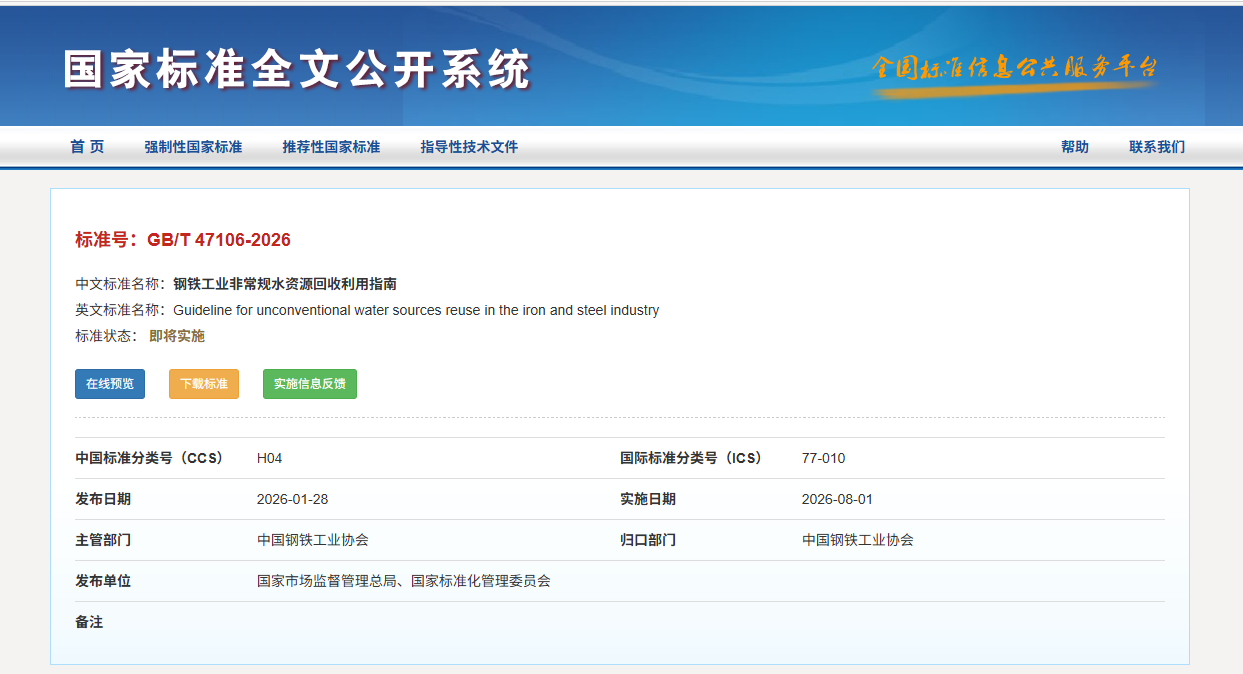Click the ICS classification code 77-010

pyautogui.click(x=820, y=457)
